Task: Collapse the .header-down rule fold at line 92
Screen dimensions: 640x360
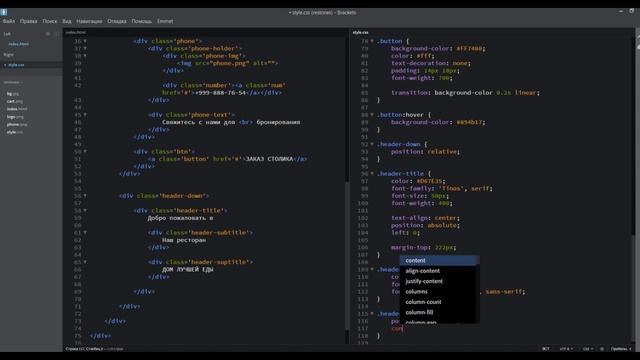Action: click(372, 144)
